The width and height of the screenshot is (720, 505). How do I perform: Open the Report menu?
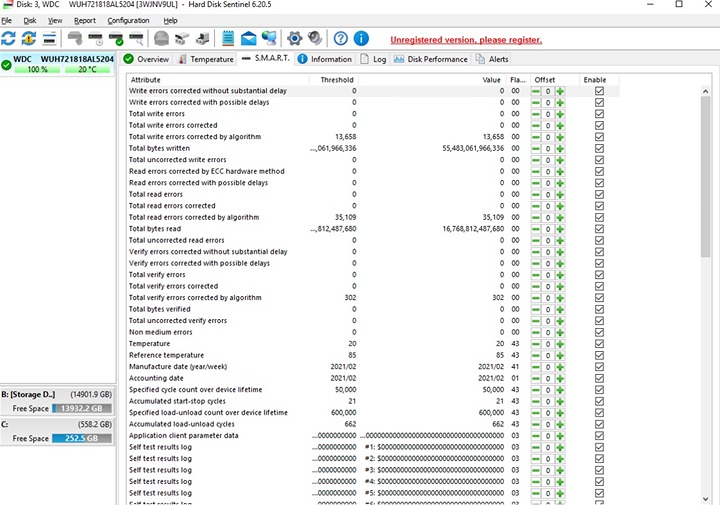pos(85,21)
